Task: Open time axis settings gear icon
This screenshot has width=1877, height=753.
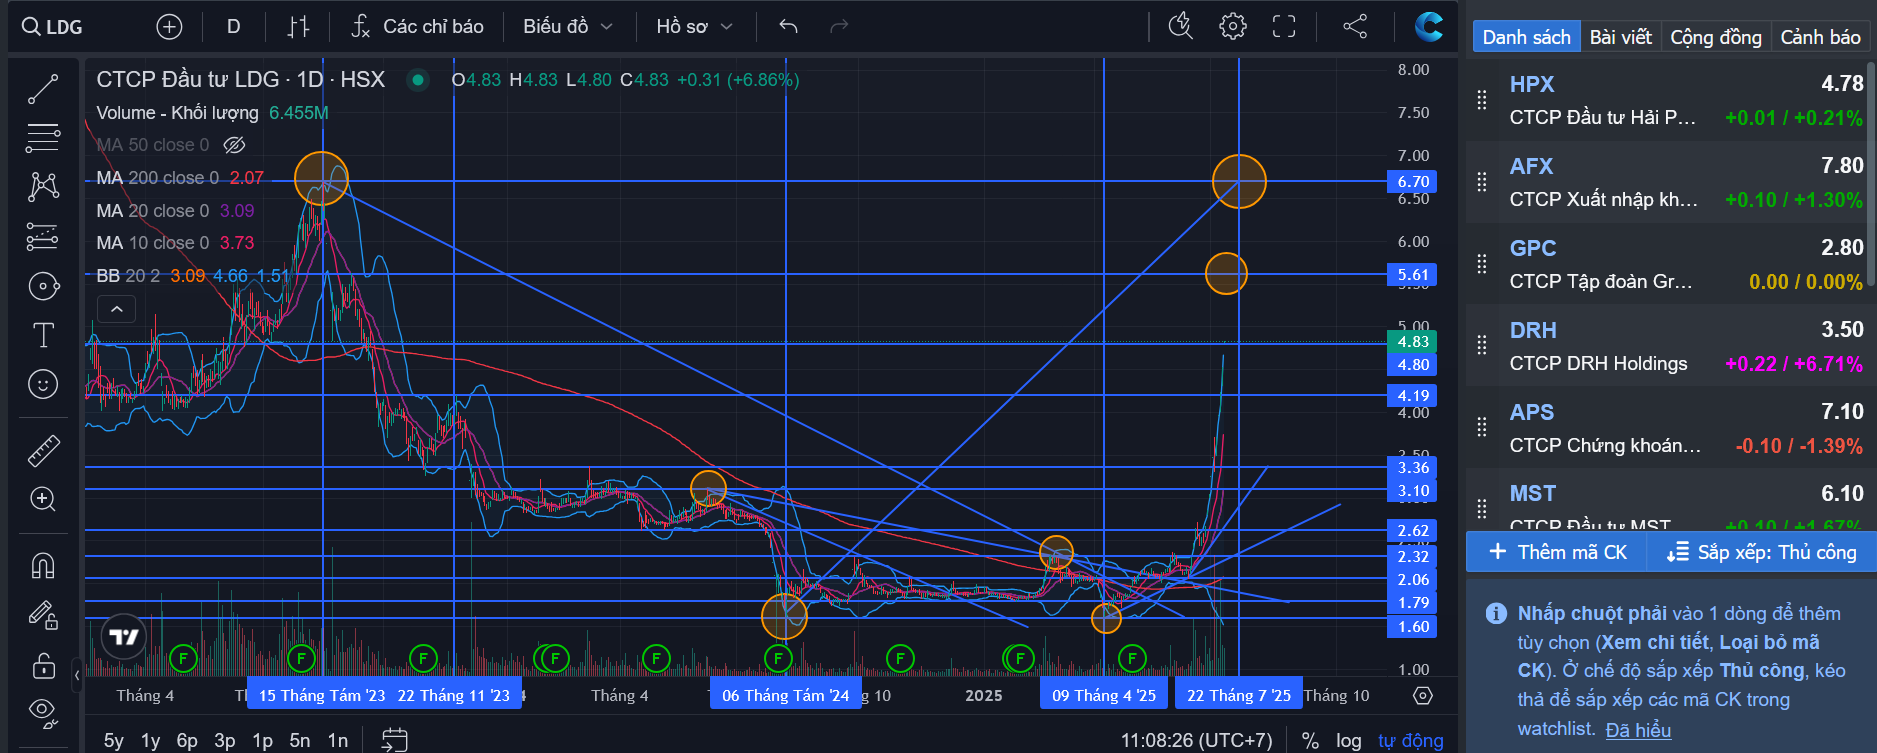Action: pyautogui.click(x=1423, y=695)
